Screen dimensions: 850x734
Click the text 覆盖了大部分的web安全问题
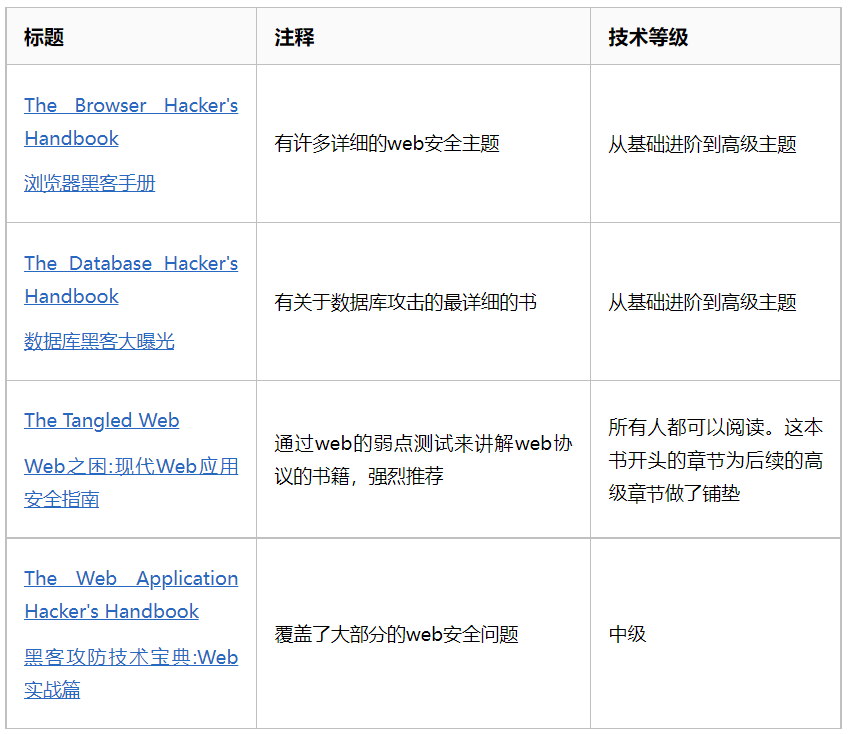[396, 634]
